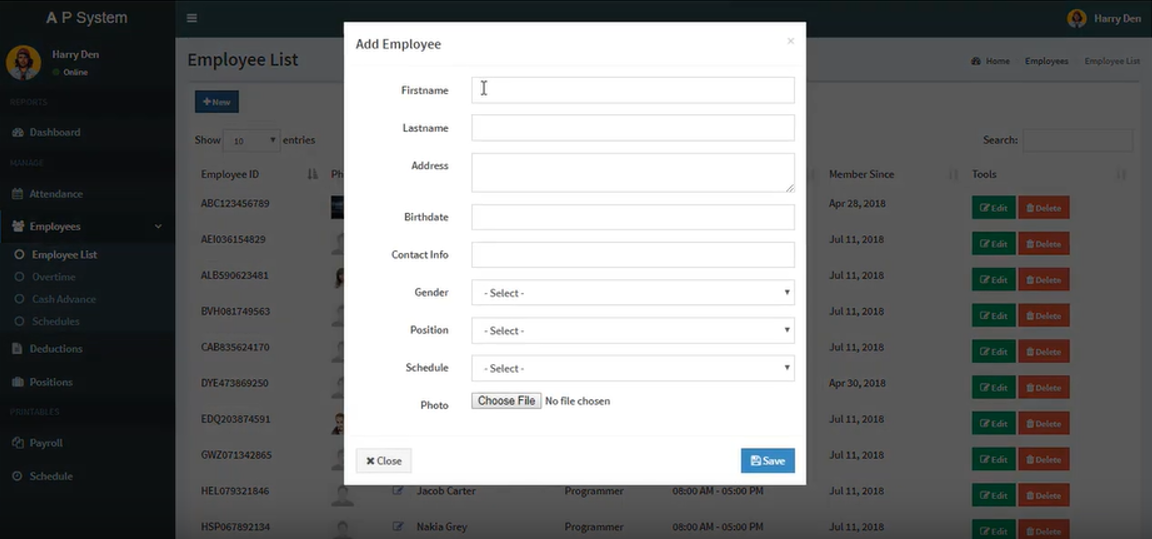Collapse the Employees sidebar menu chevron

[x=158, y=227]
